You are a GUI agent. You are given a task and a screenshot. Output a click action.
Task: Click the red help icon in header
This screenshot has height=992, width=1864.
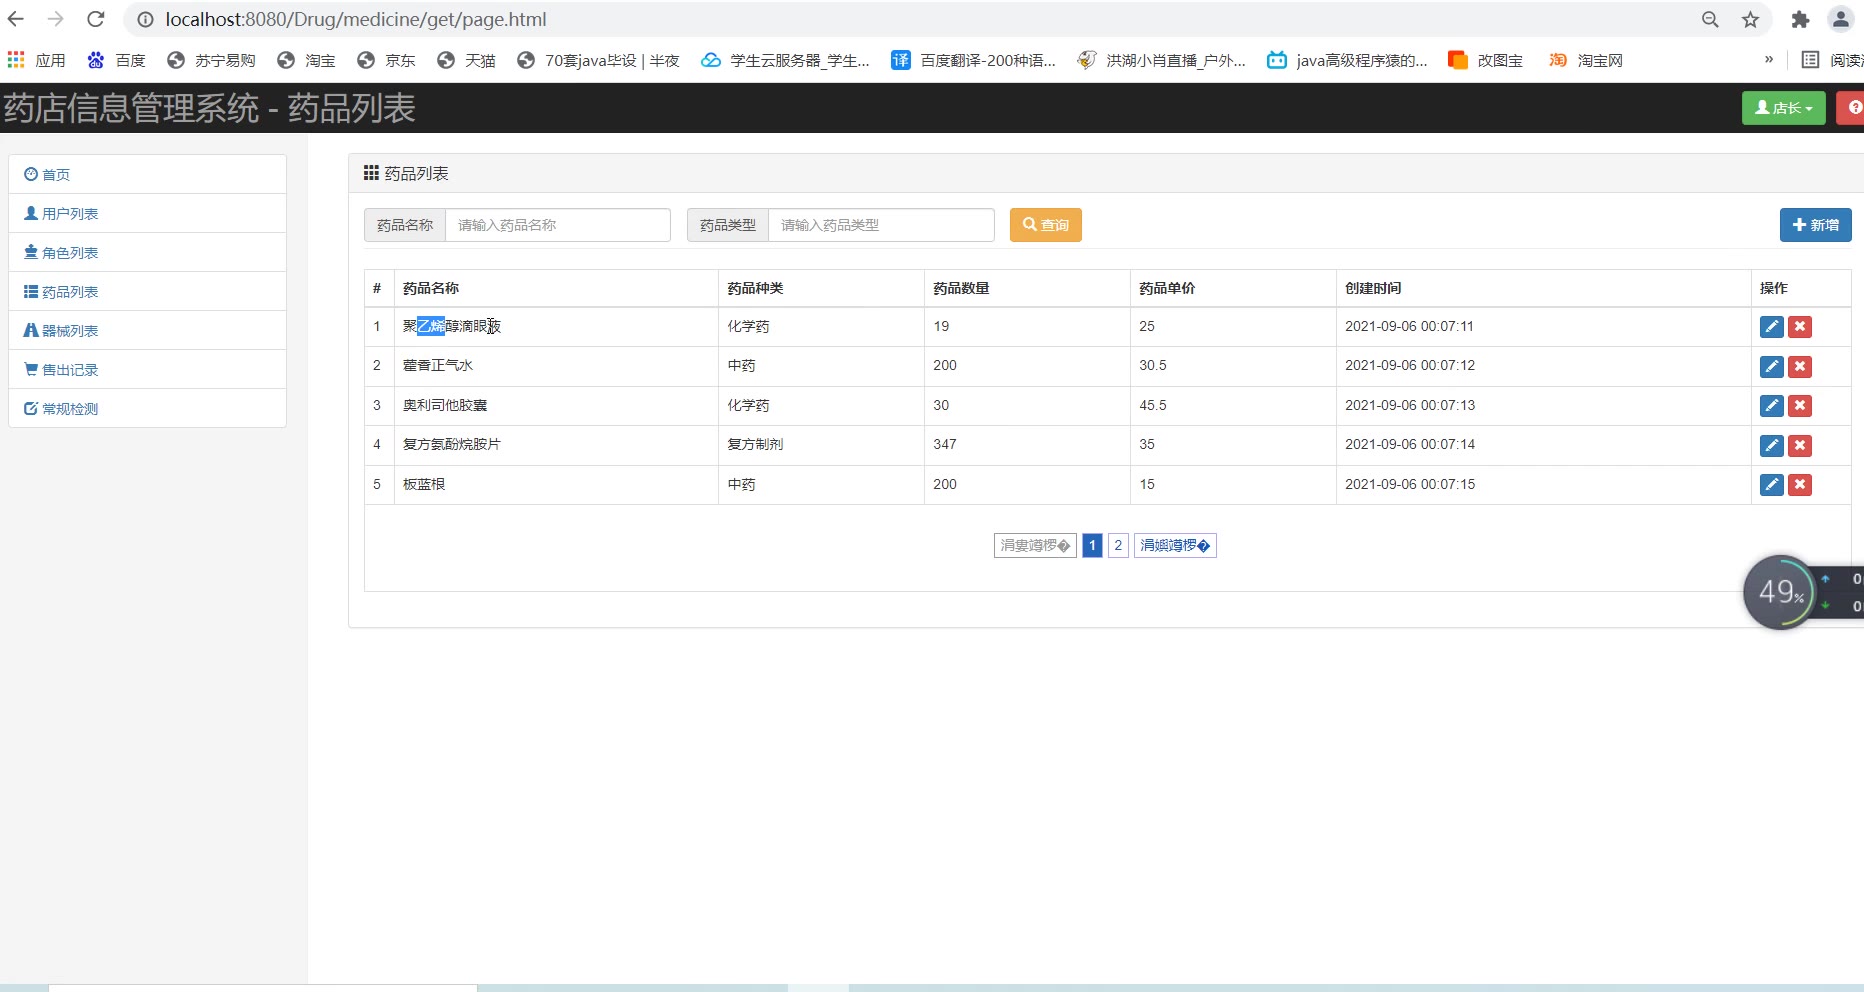tap(1853, 108)
